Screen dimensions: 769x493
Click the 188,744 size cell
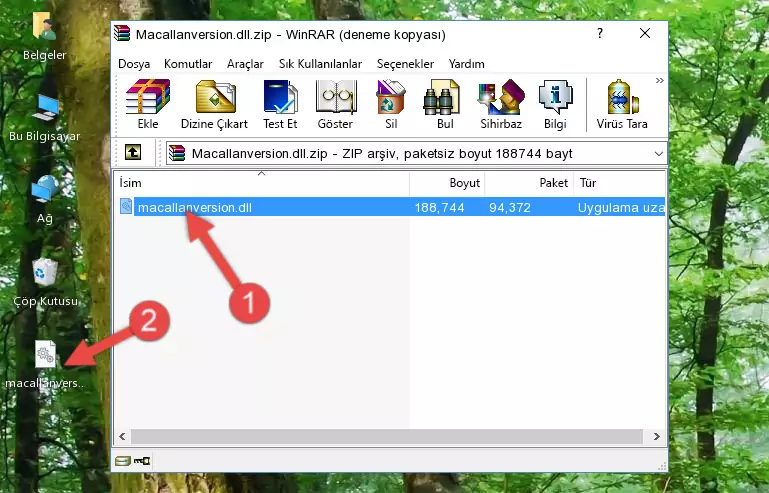pyautogui.click(x=439, y=208)
